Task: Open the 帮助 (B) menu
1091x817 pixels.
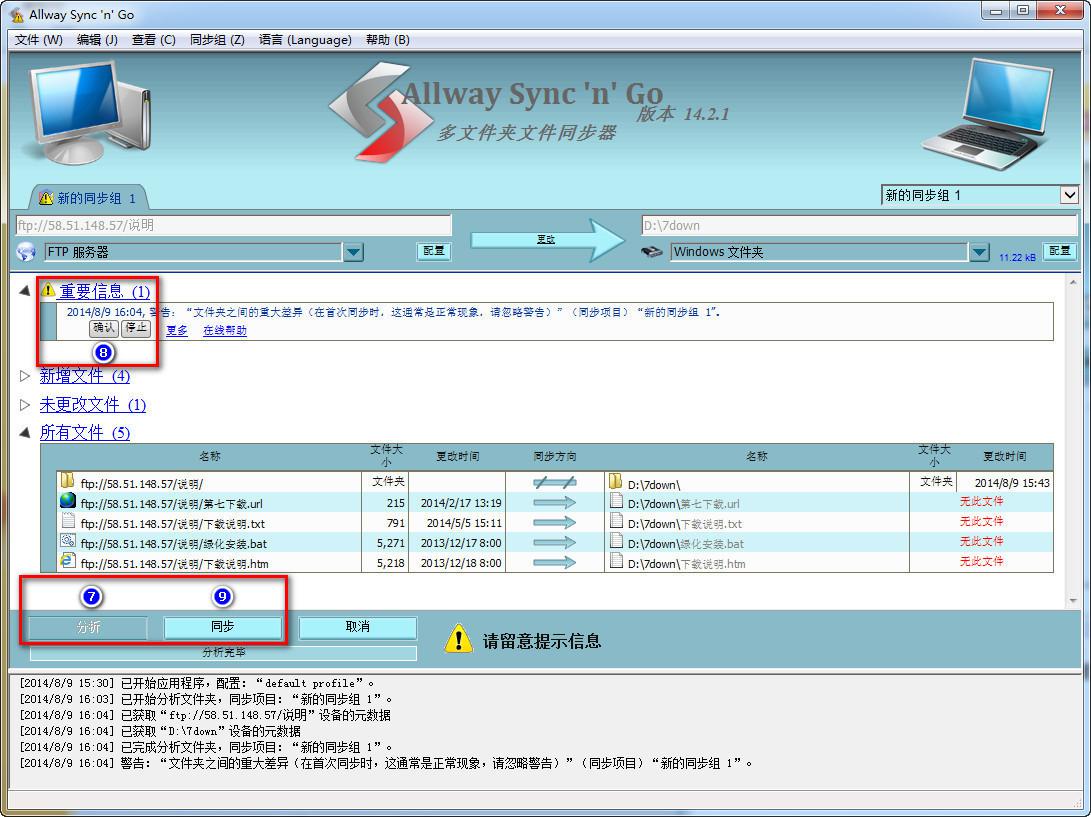Action: click(x=388, y=40)
